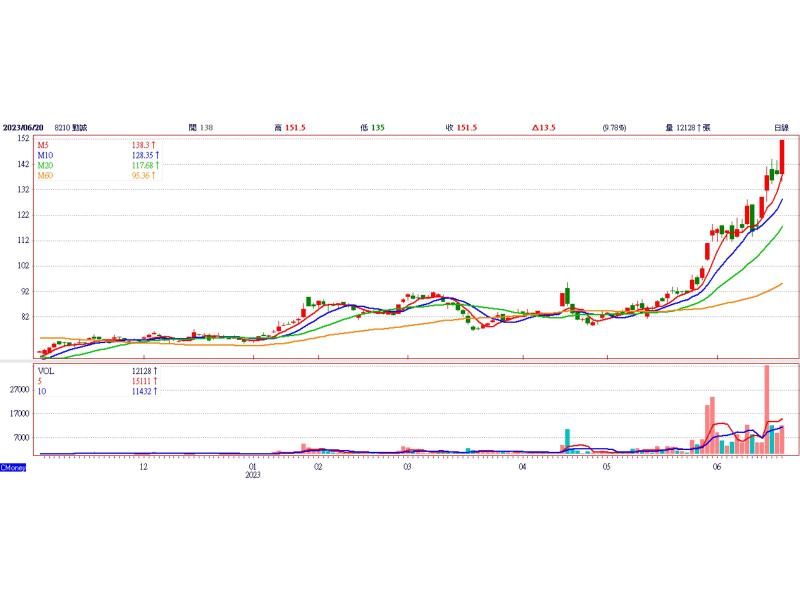This screenshot has width=800, height=600.
Task: Click the CMoney logo badge
Action: [x=13, y=467]
